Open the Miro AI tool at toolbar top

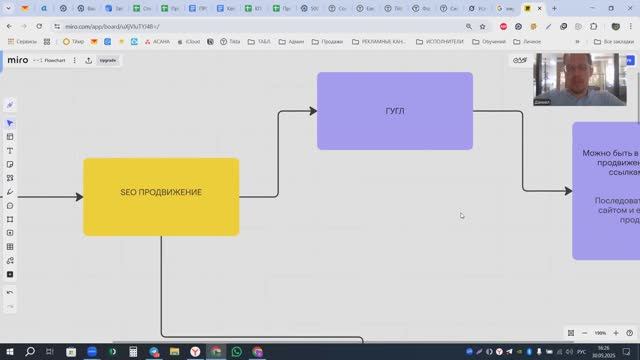10,105
